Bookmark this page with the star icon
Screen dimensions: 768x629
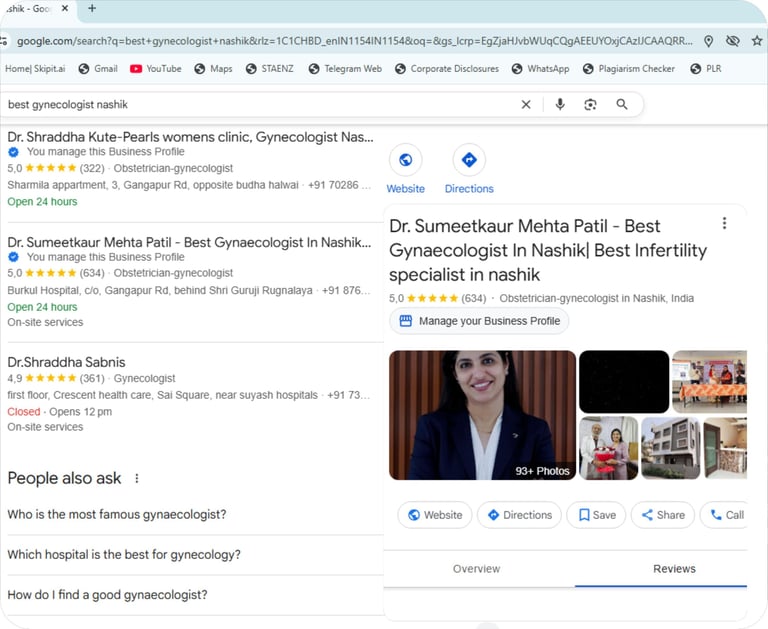click(x=757, y=41)
